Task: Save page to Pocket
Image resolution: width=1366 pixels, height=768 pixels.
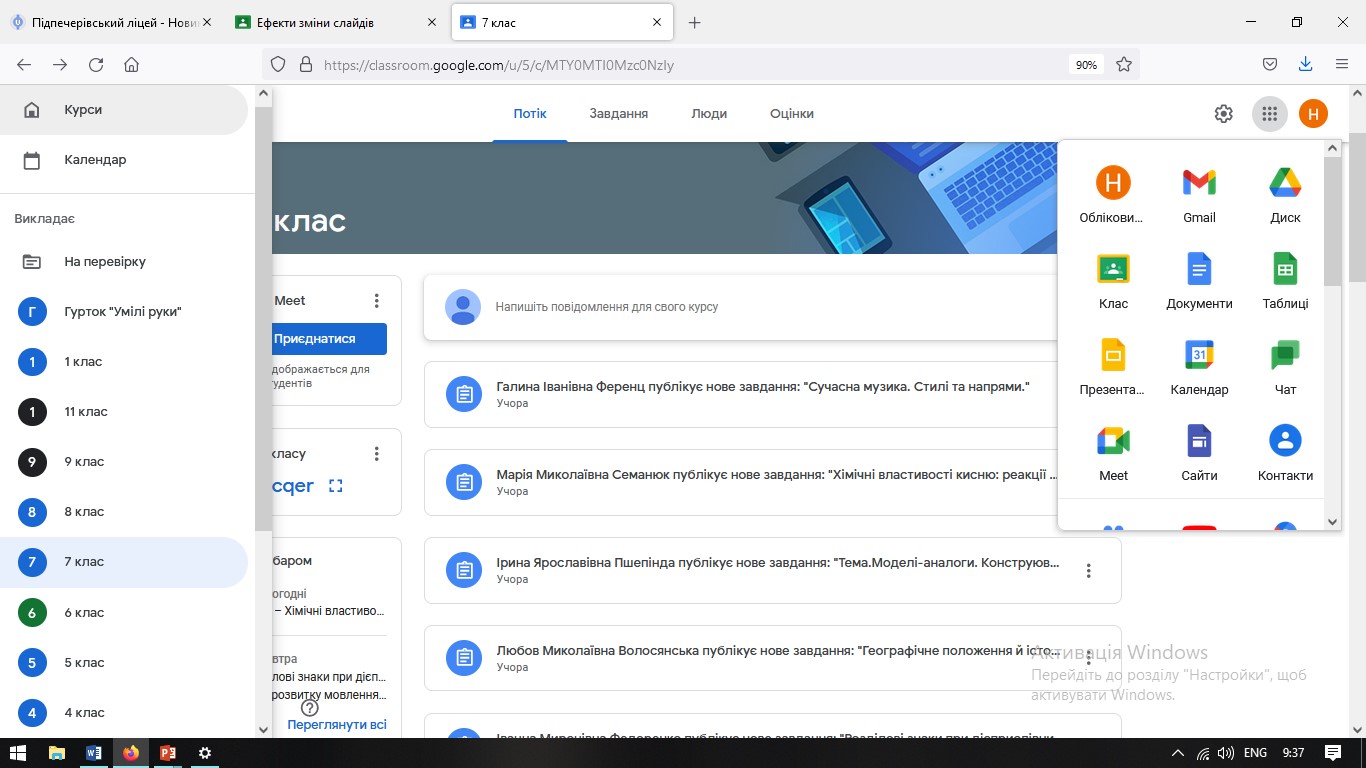Action: click(1269, 64)
